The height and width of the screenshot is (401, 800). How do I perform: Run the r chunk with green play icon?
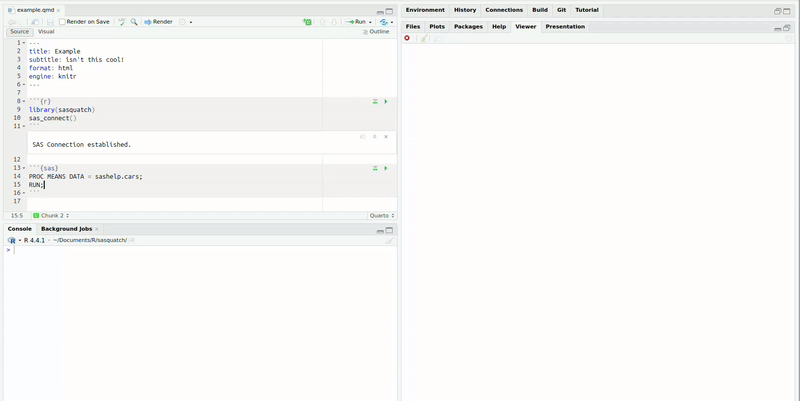(x=386, y=101)
